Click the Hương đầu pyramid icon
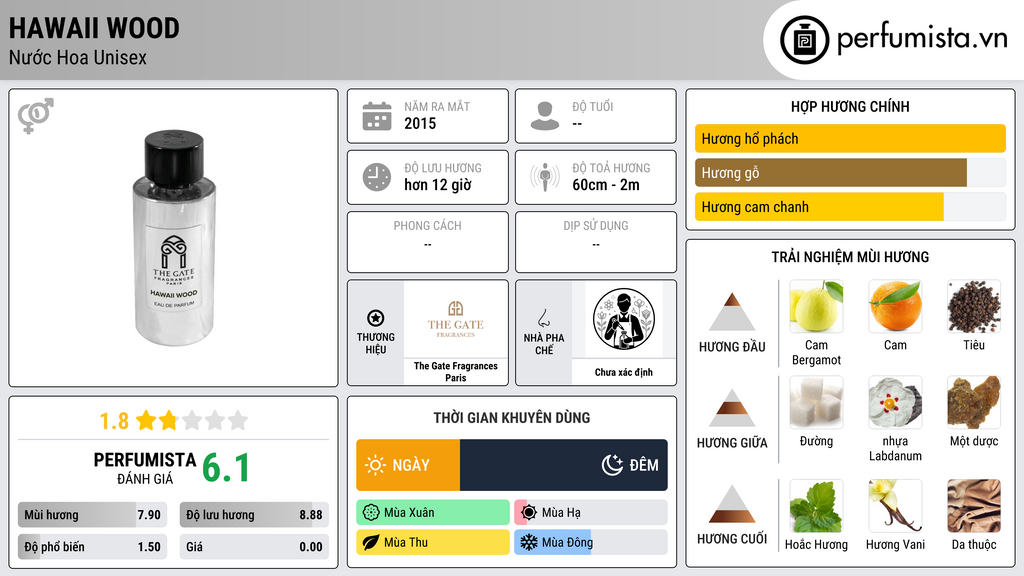The width and height of the screenshot is (1024, 576). coord(732,312)
